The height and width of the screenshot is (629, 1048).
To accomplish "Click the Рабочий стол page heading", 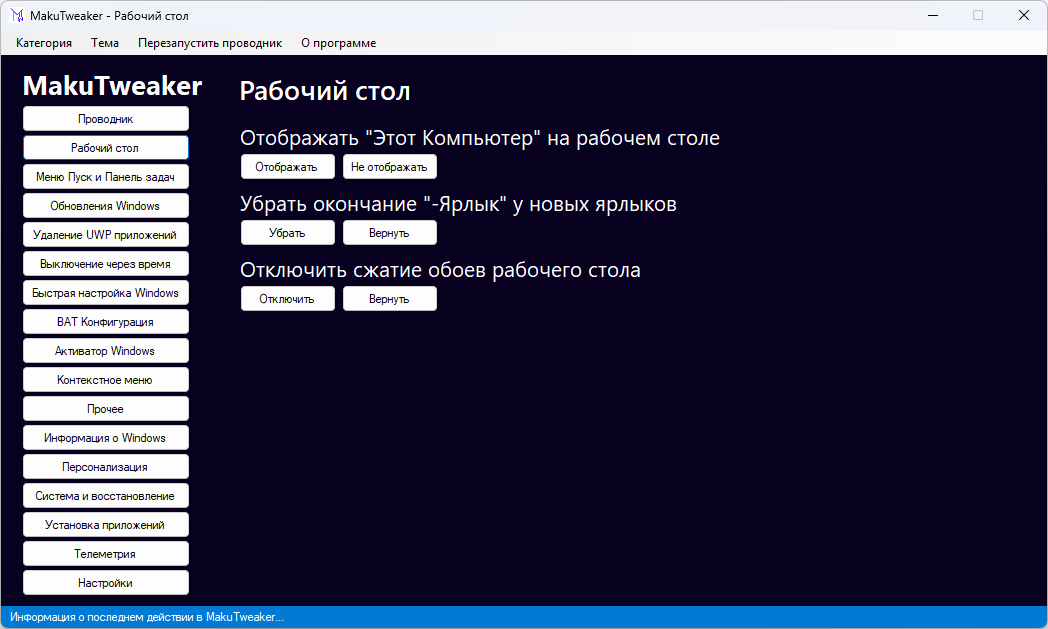I will [325, 92].
